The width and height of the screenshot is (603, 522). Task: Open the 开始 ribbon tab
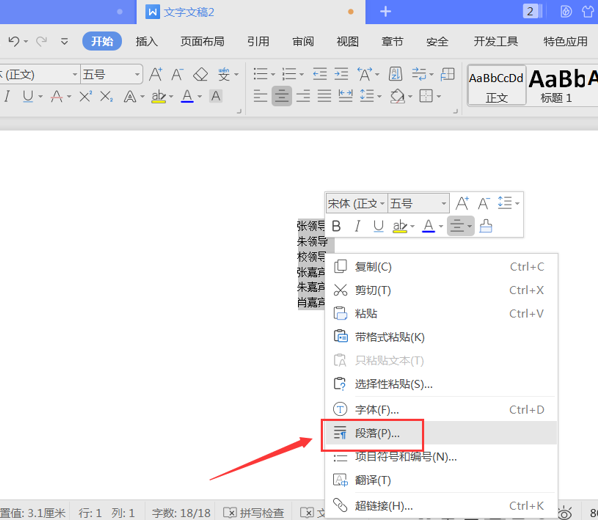point(102,41)
